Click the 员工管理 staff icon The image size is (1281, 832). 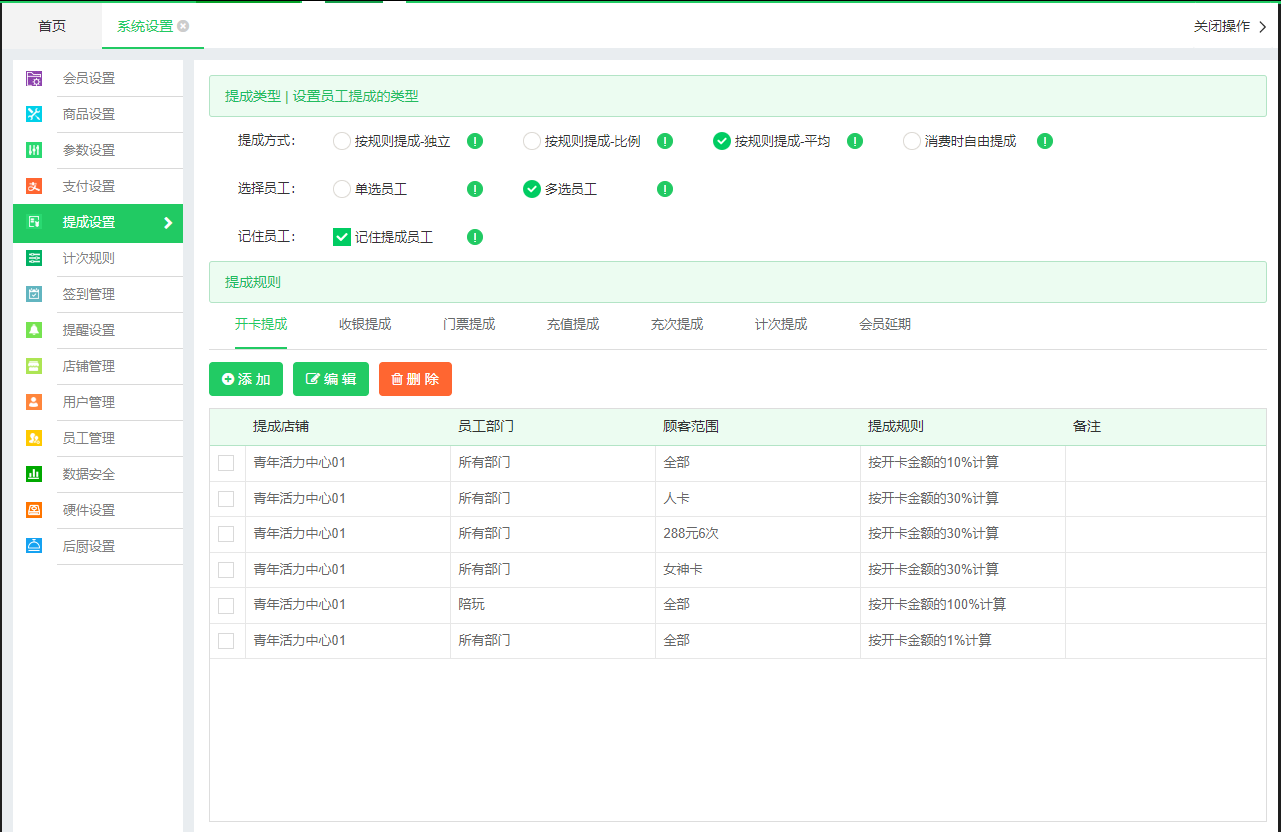click(x=34, y=438)
